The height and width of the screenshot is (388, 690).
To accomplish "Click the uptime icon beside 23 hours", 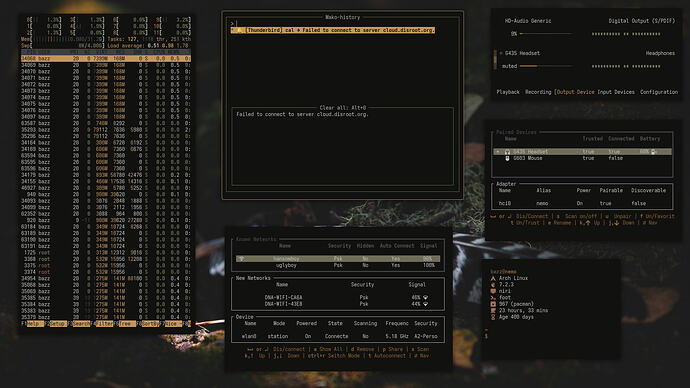I will (493, 311).
